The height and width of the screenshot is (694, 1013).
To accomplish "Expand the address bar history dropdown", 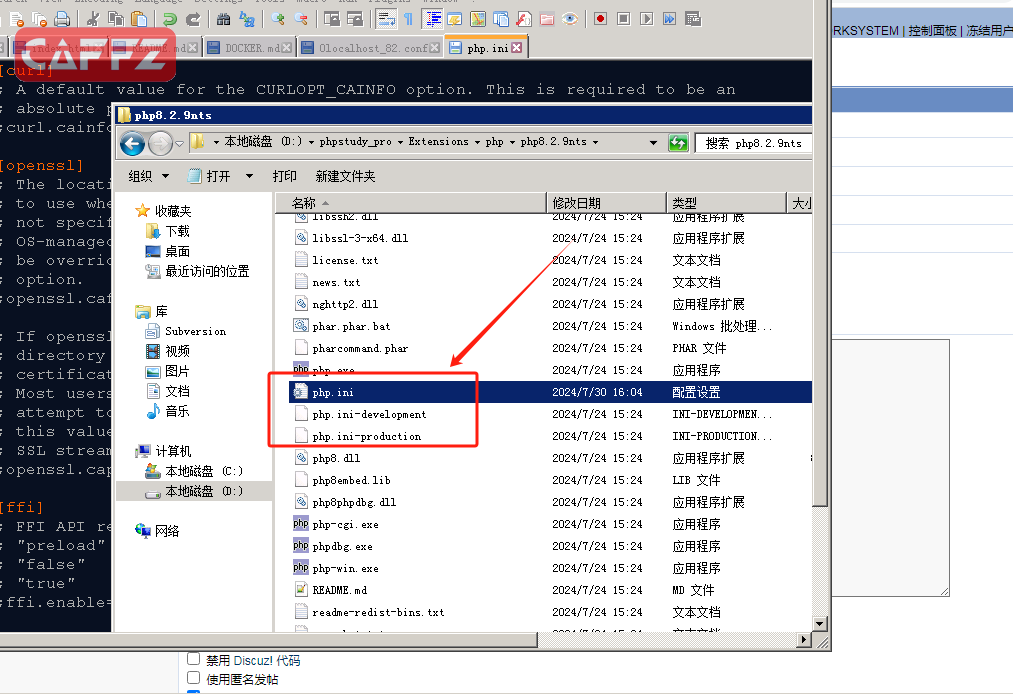I will click(x=654, y=143).
